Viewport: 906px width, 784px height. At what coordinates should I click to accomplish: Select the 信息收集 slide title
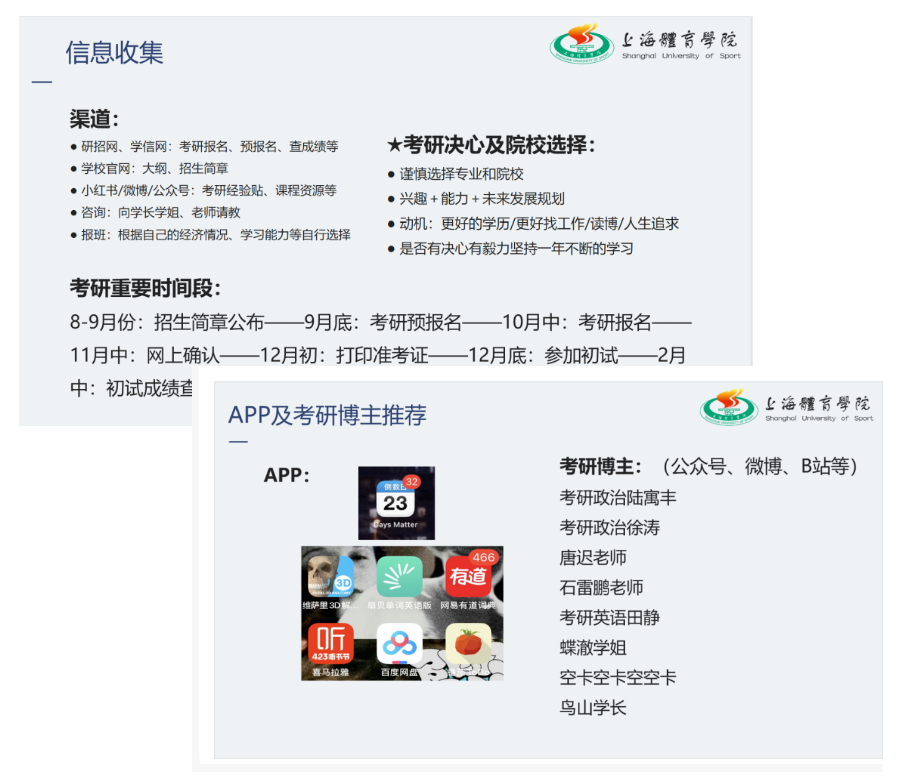point(114,52)
